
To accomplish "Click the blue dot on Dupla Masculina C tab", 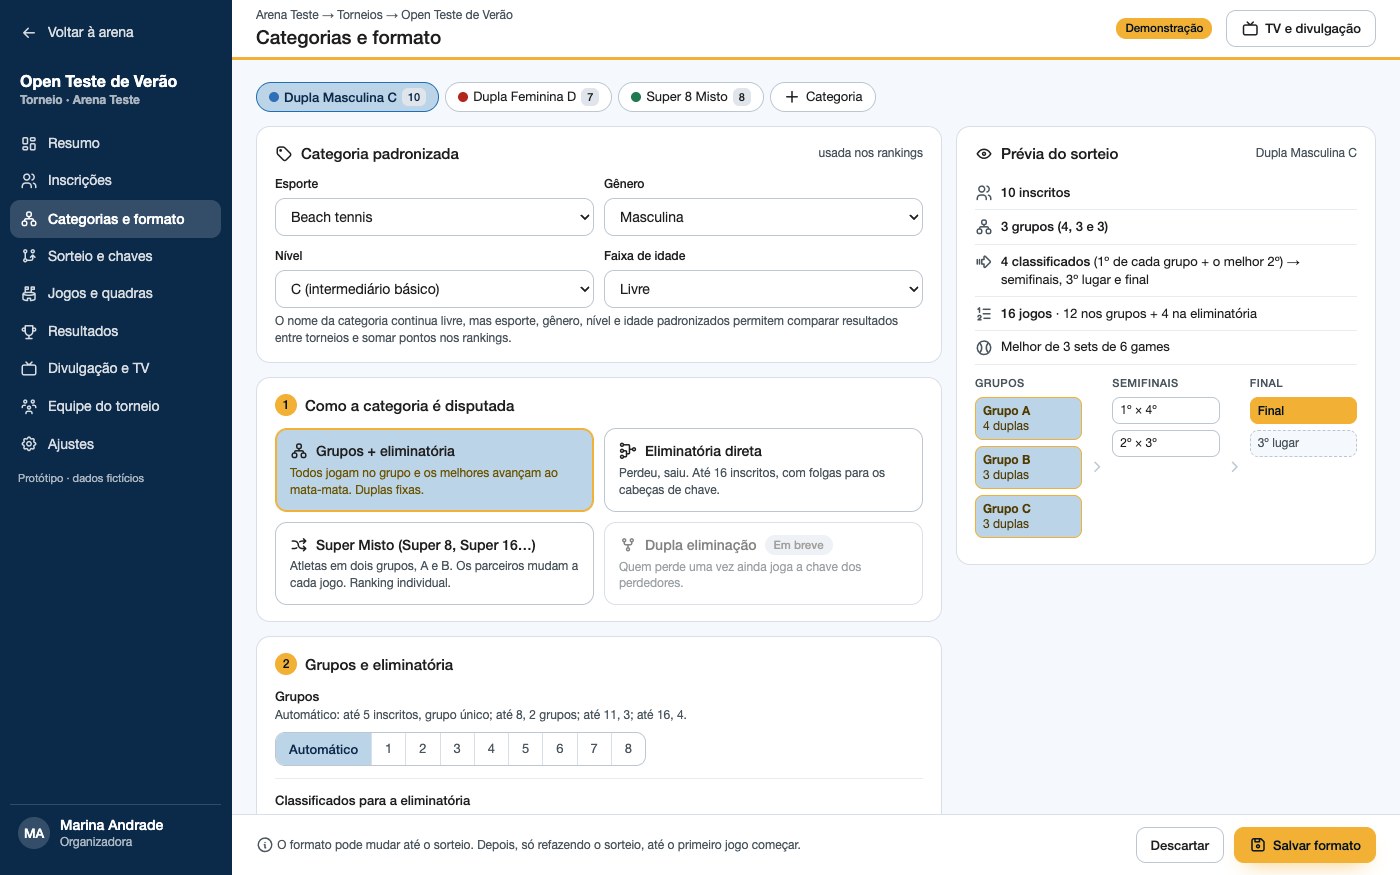I will tap(274, 97).
